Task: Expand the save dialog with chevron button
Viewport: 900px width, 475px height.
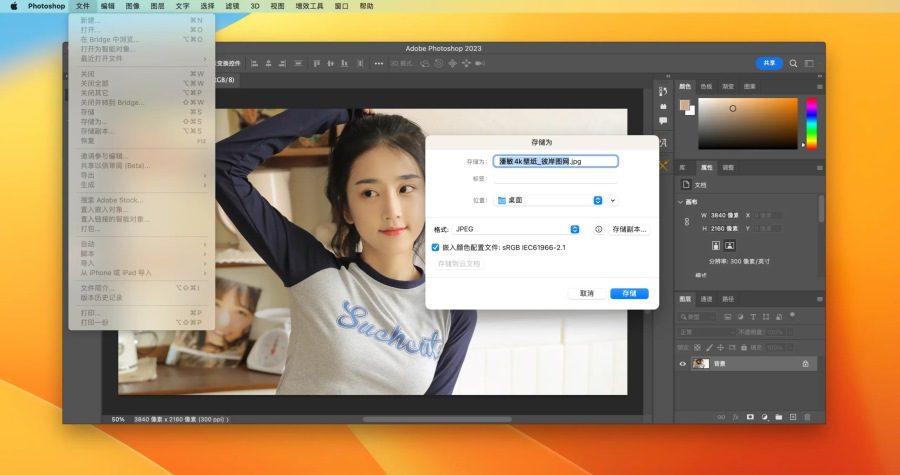Action: (613, 200)
